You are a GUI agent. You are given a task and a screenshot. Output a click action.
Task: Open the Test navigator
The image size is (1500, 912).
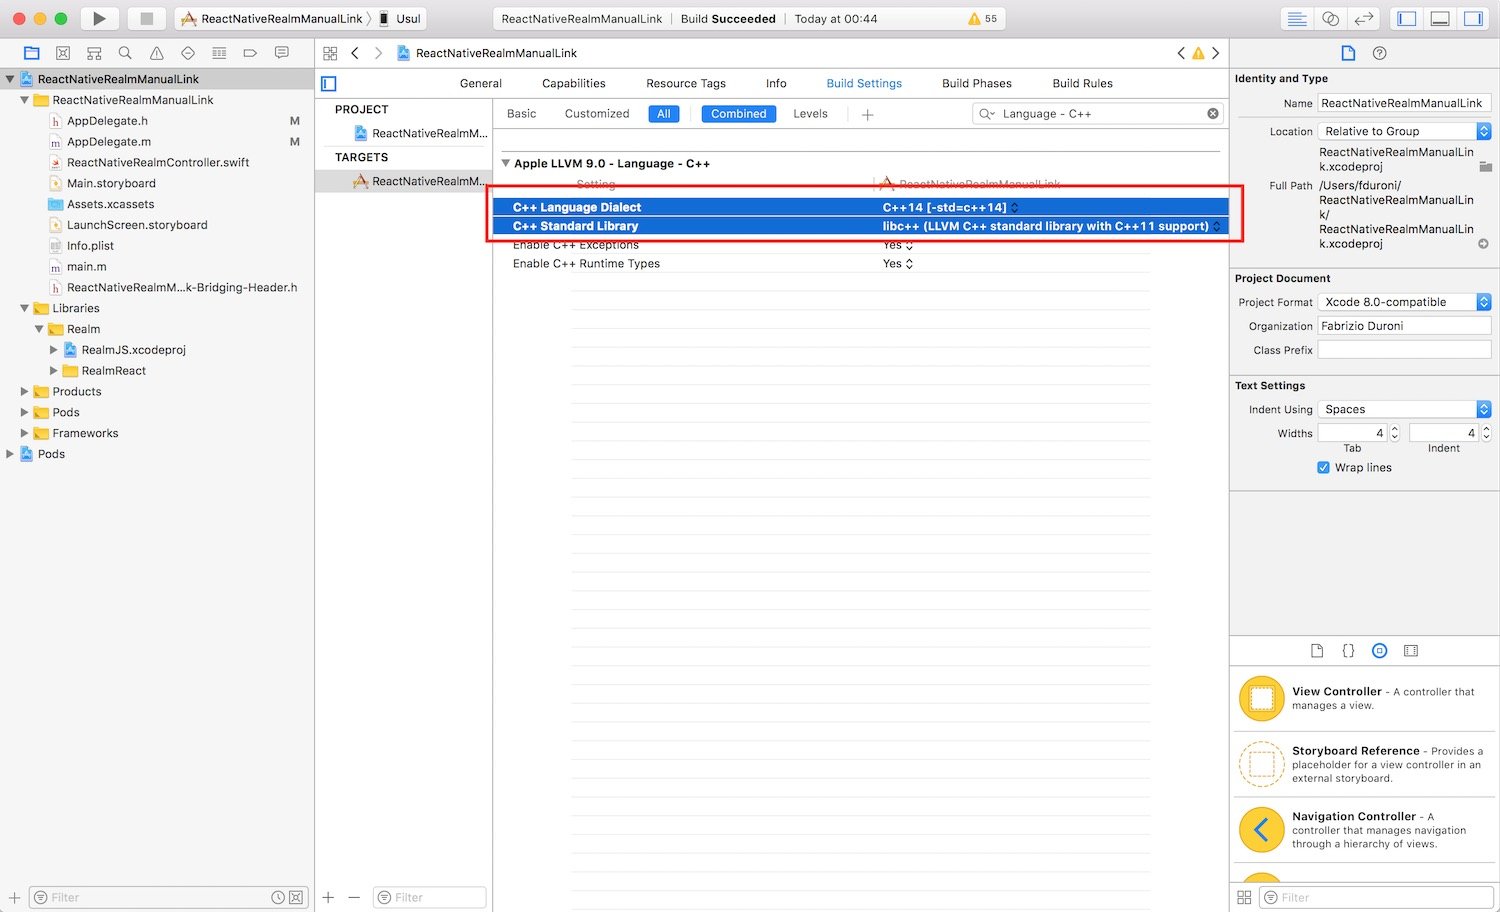pyautogui.click(x=188, y=53)
